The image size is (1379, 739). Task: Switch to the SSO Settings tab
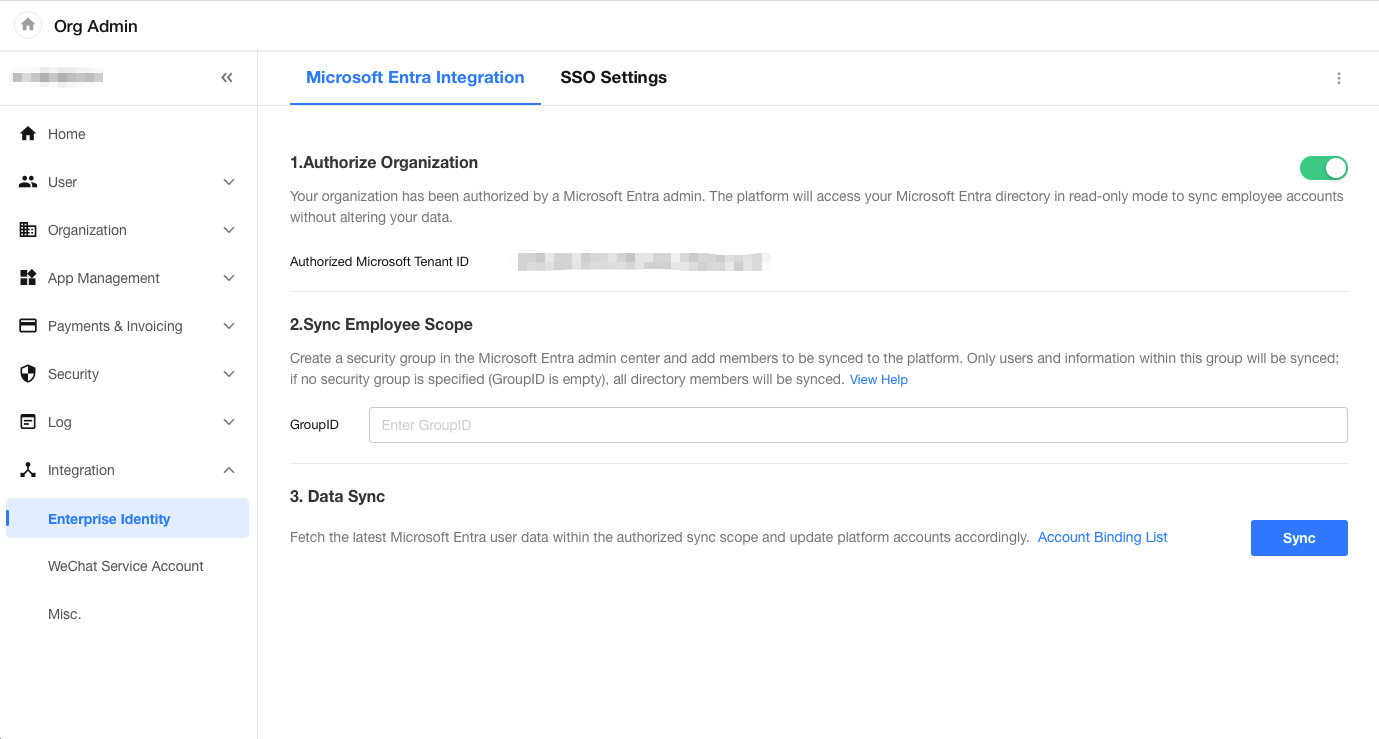click(x=613, y=78)
